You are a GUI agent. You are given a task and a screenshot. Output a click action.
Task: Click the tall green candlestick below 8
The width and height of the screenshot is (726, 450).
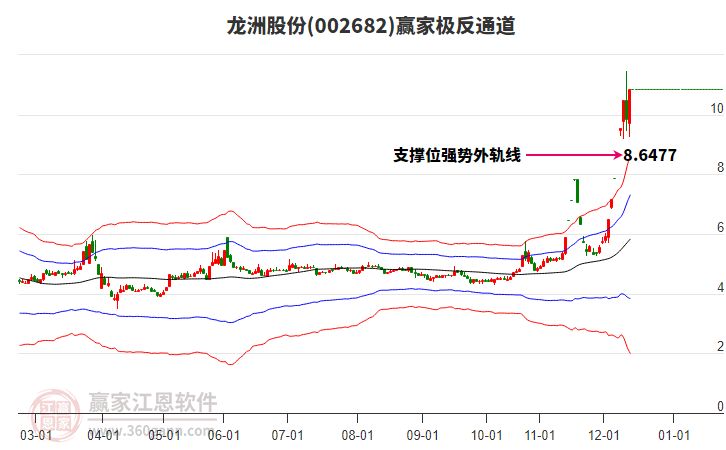(577, 191)
